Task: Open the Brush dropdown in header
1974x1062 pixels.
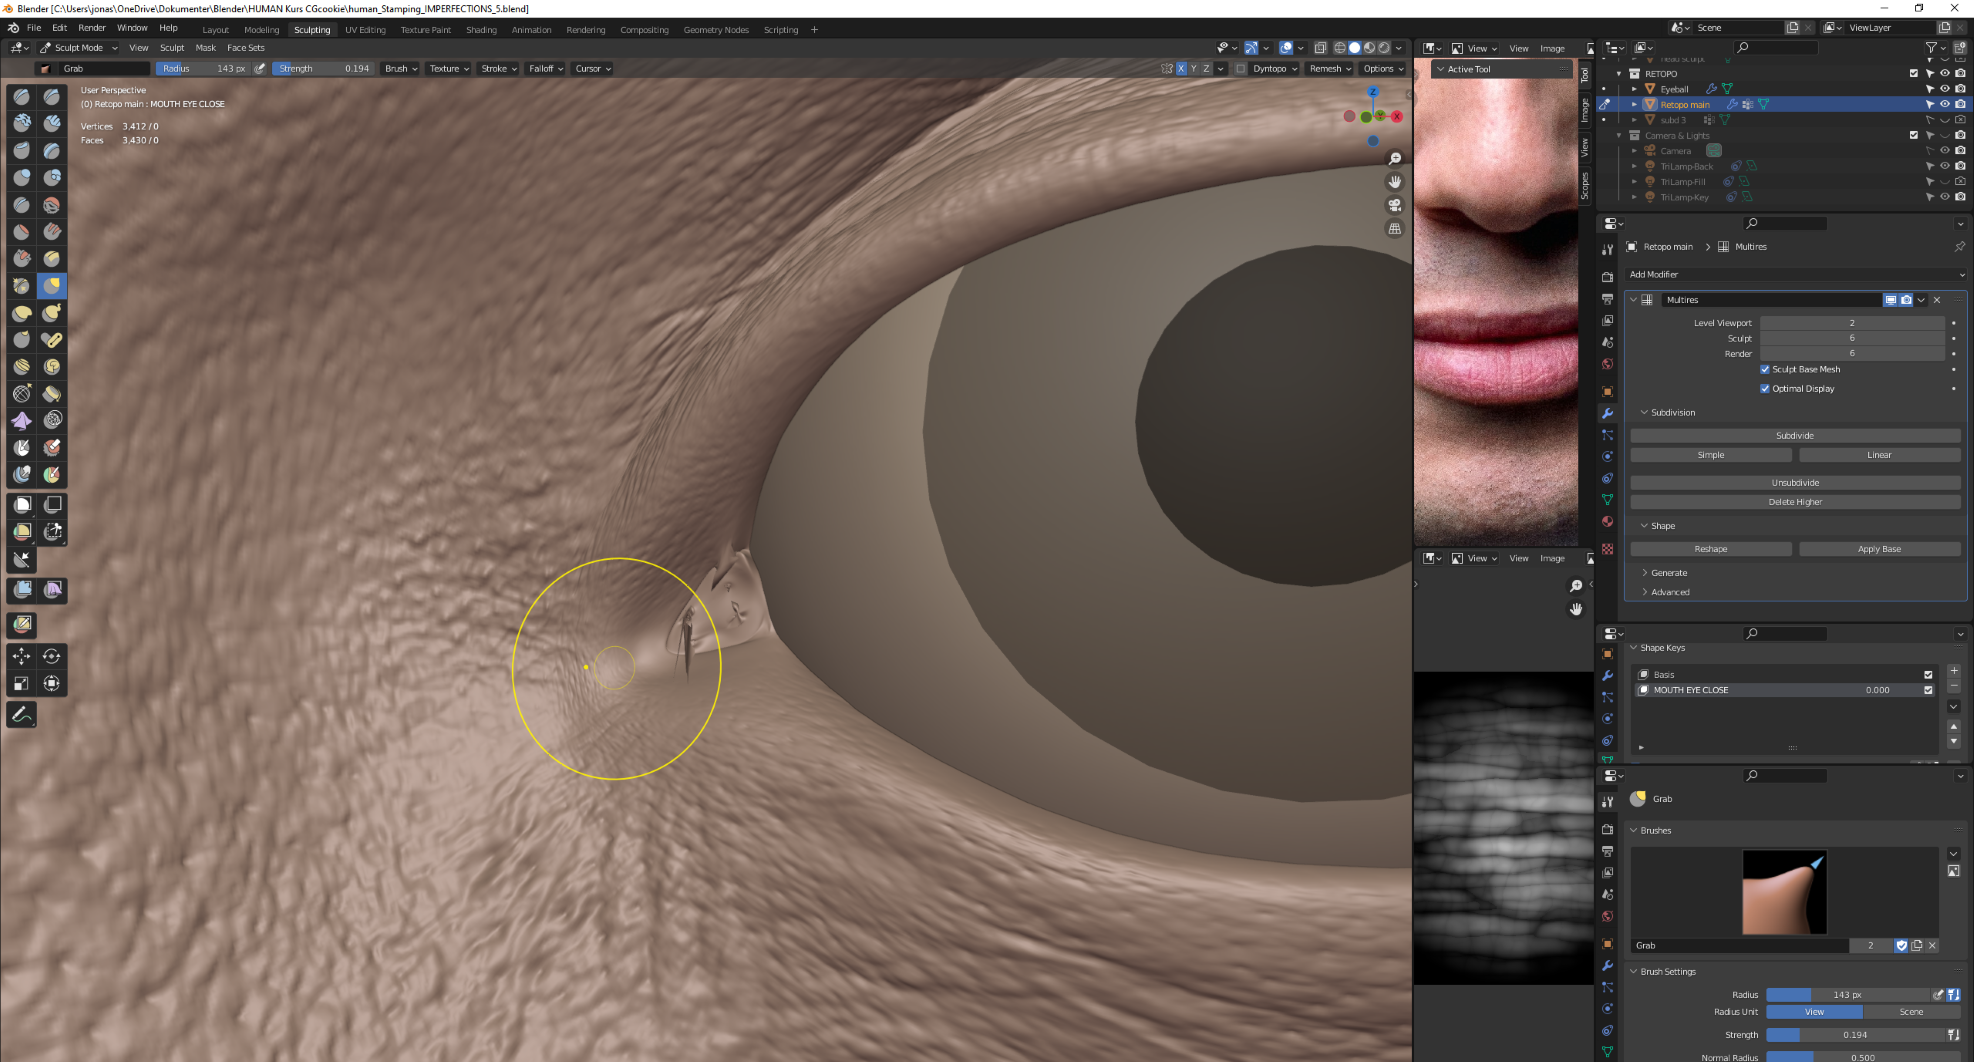Action: [401, 69]
